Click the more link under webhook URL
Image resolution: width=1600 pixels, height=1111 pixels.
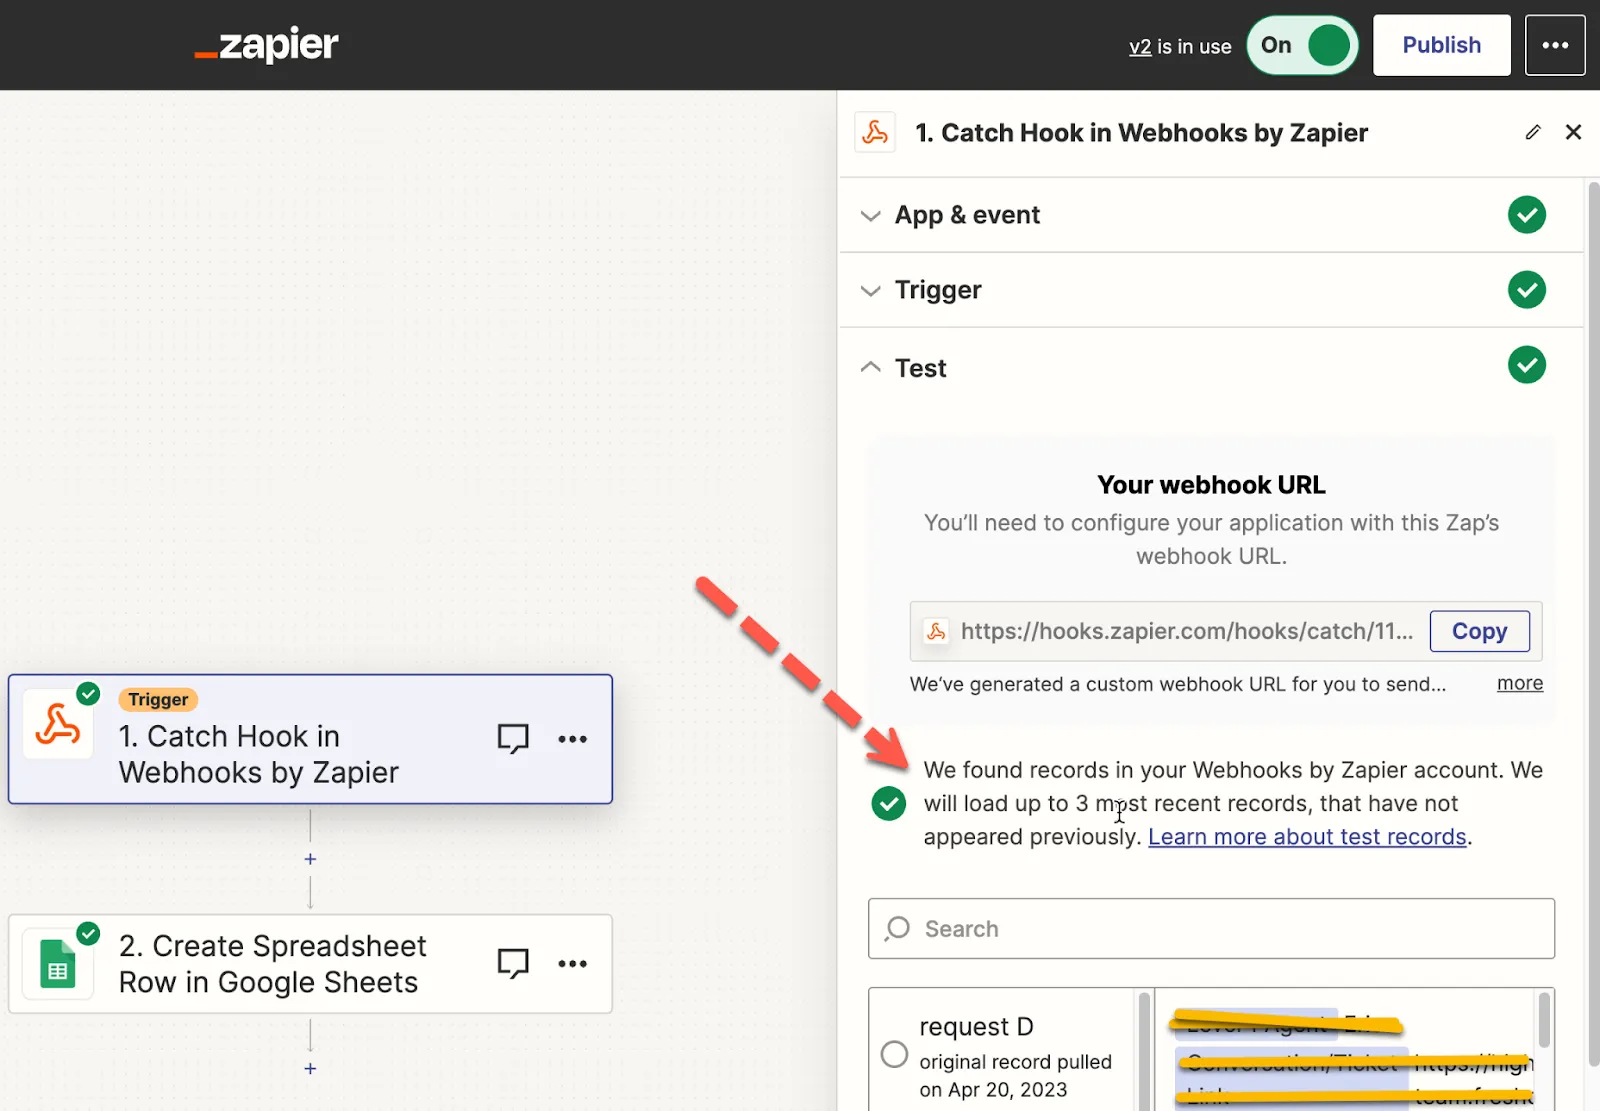tap(1519, 683)
